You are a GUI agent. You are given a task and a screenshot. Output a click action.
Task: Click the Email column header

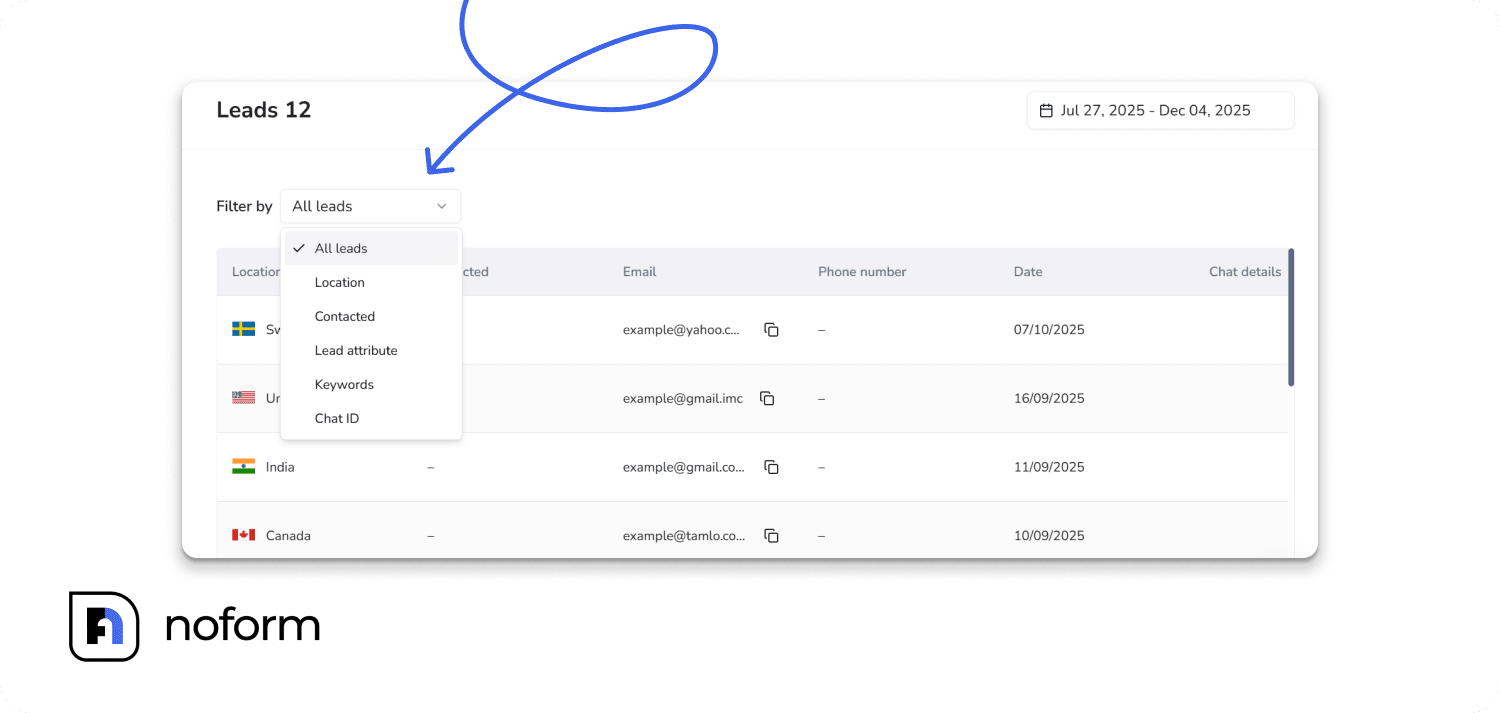pyautogui.click(x=639, y=271)
